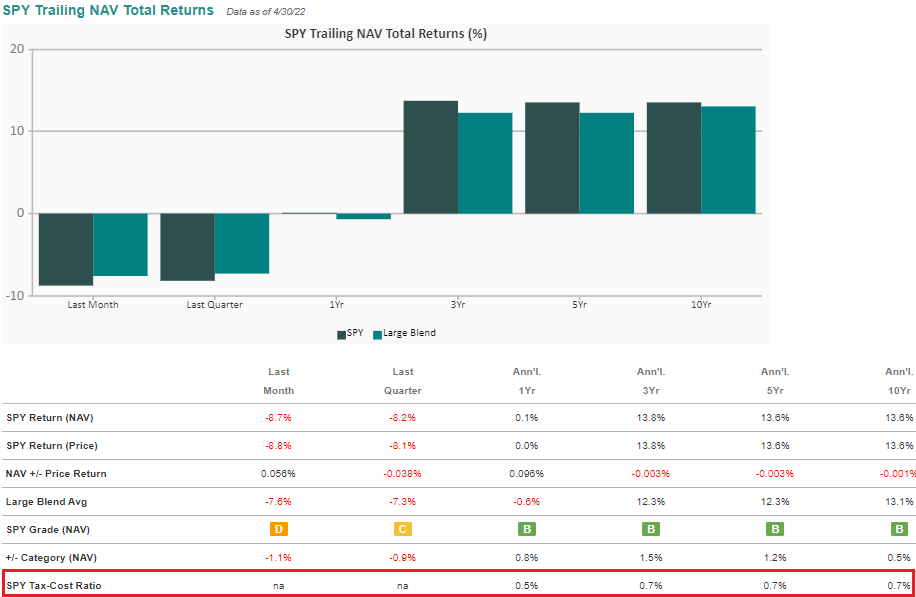Screen dimensions: 916x597
Task: Click the teal Large Blend bar for Last Quarter
Action: 242,244
